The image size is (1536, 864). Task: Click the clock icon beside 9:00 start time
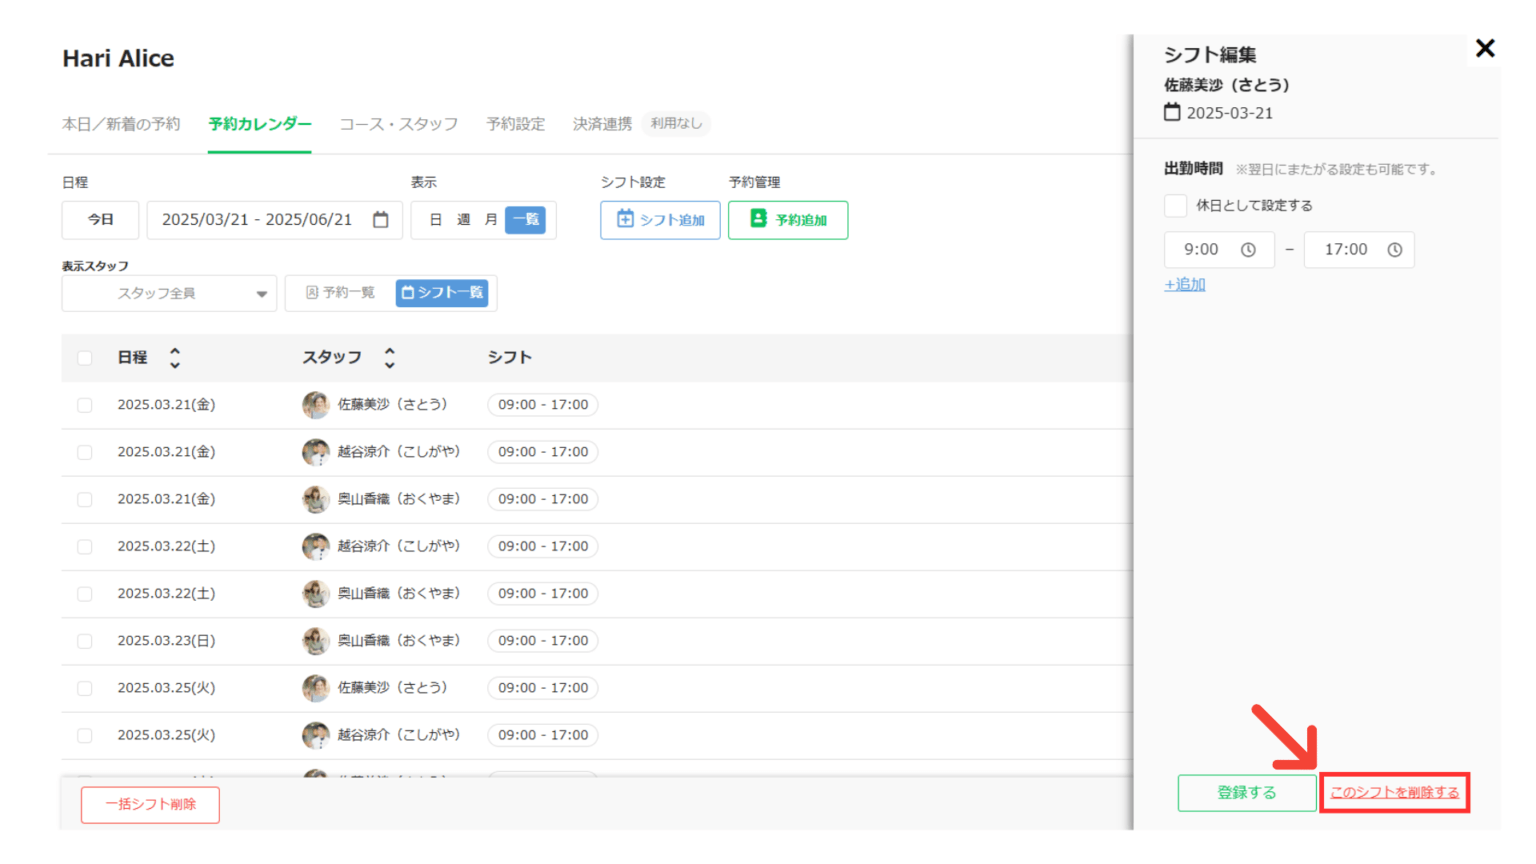1248,250
